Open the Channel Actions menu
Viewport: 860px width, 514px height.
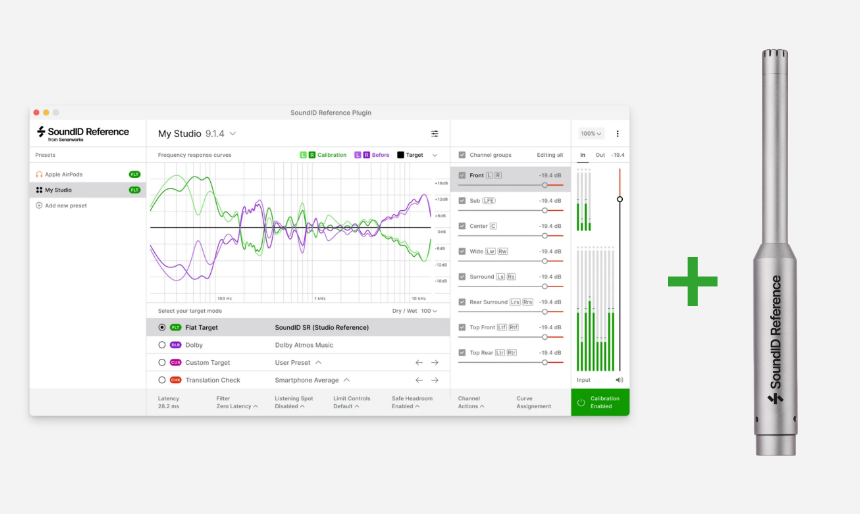point(471,403)
